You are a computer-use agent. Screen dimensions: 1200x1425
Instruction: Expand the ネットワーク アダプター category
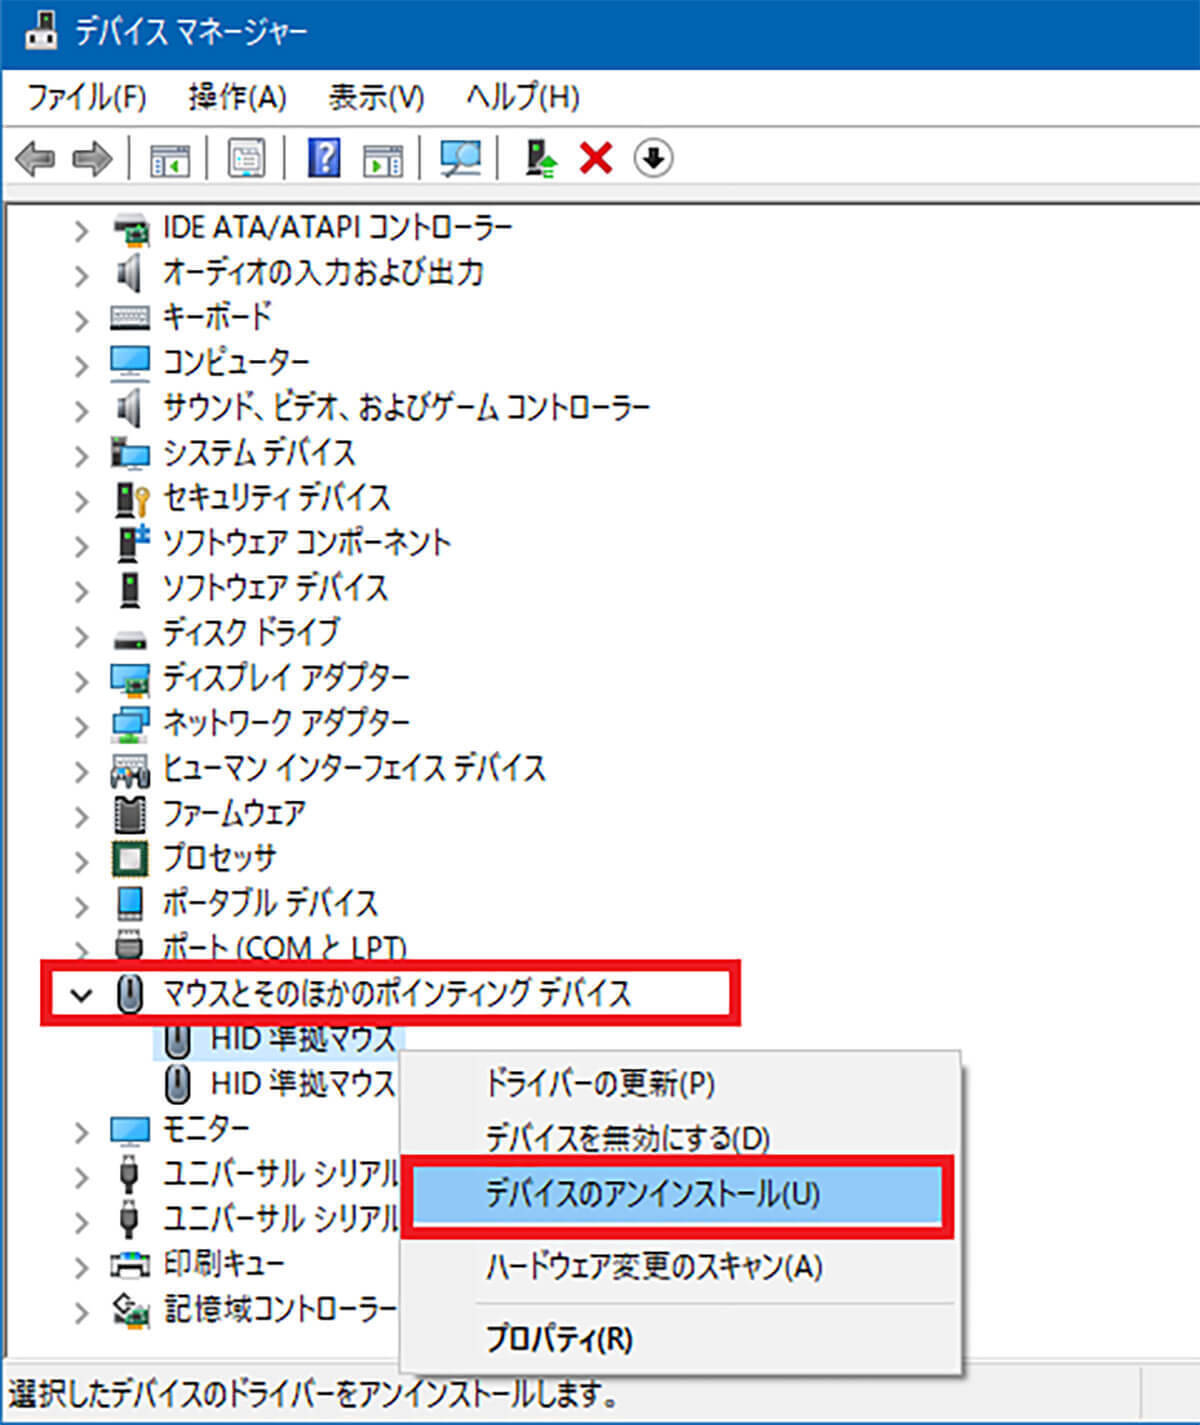pyautogui.click(x=82, y=725)
